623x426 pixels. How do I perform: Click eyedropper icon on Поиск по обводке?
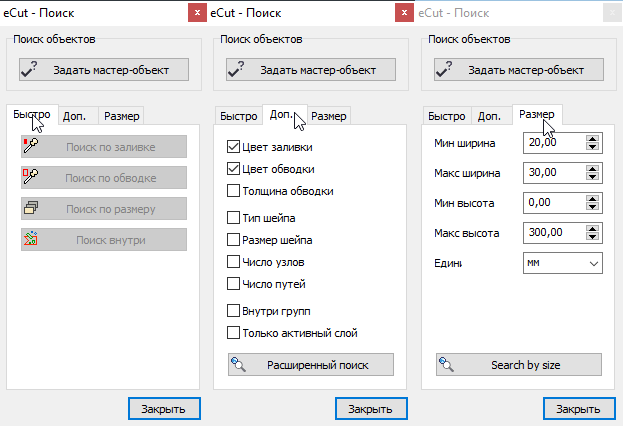(x=31, y=177)
